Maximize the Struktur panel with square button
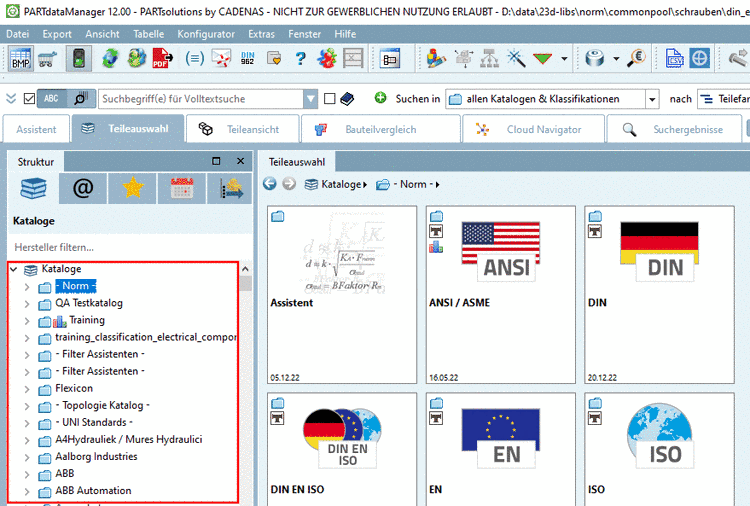Screen dimensions: 750x506 point(216,161)
